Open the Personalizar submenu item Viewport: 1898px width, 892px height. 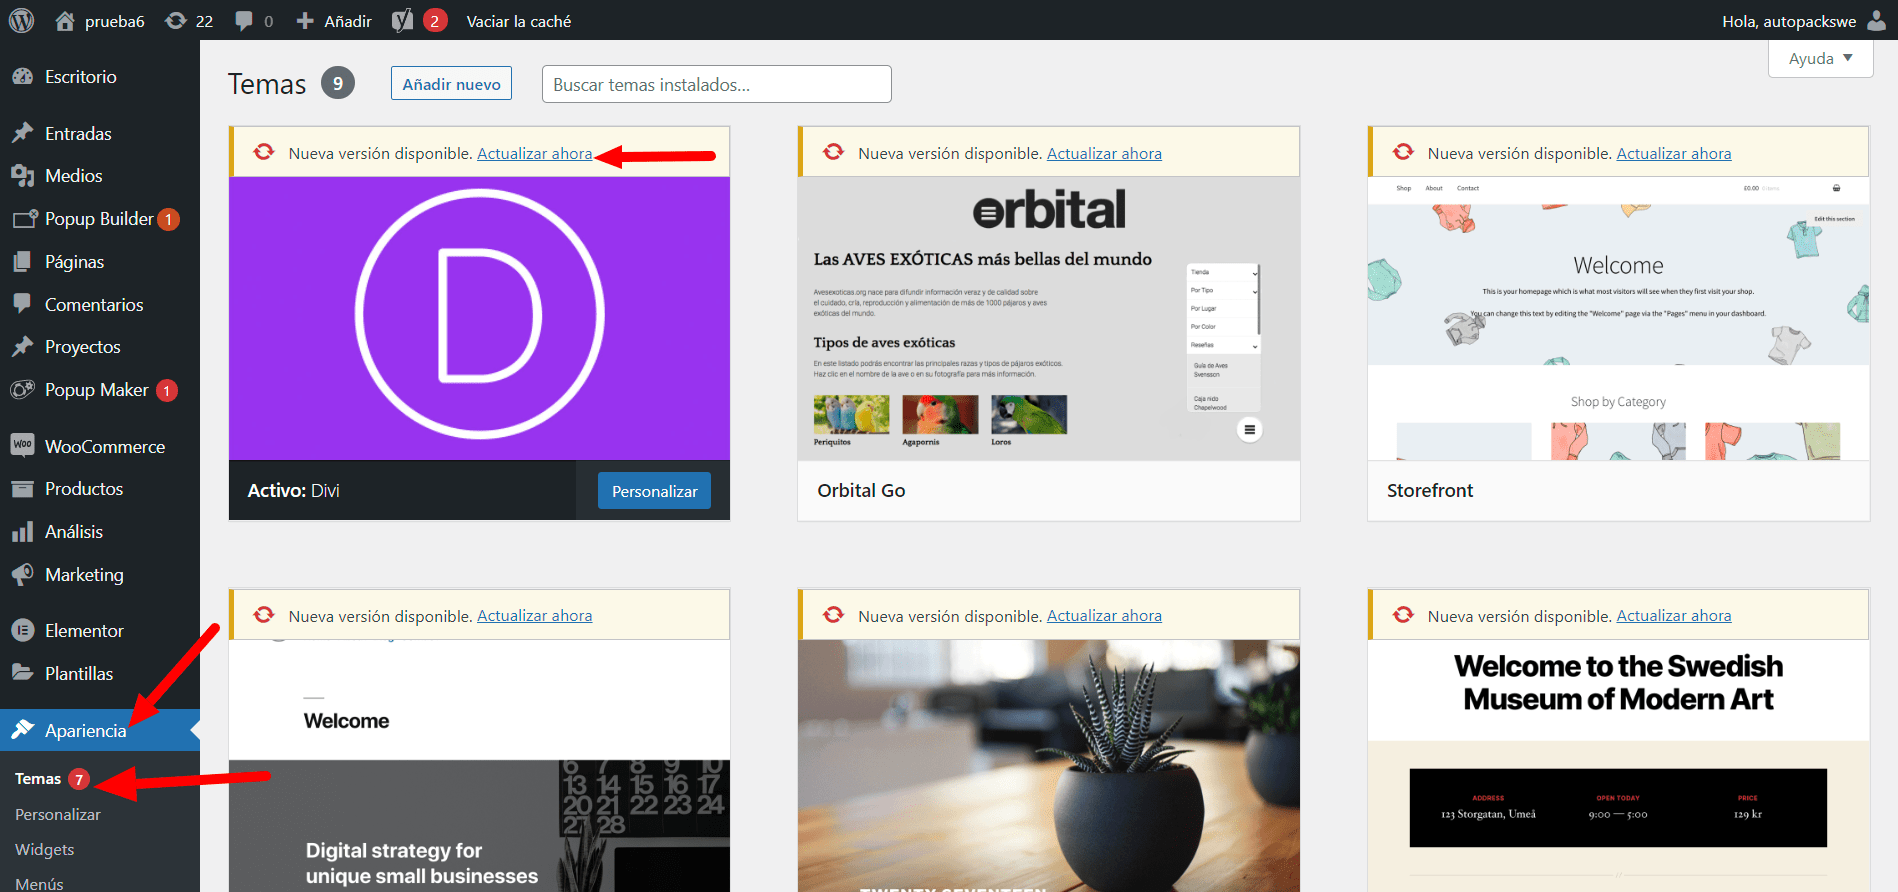[x=58, y=815]
